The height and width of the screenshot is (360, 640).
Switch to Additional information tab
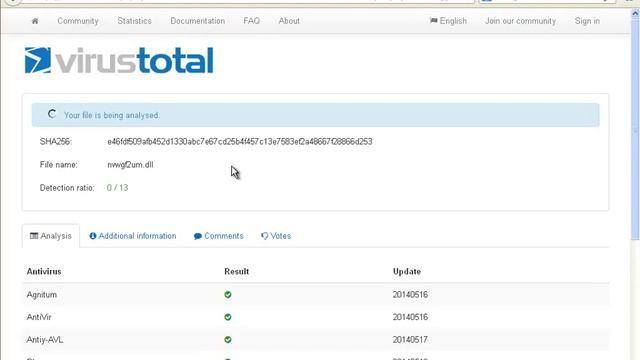pyautogui.click(x=133, y=236)
